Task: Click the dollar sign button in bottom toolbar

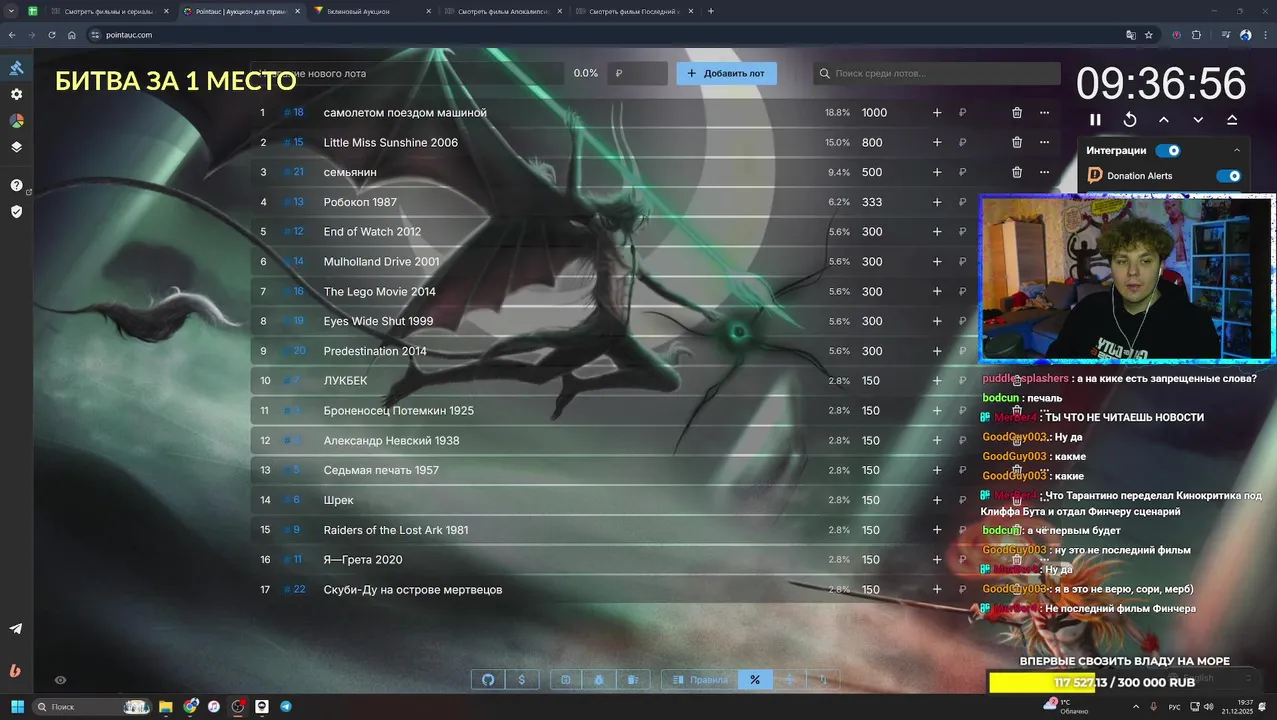Action: (522, 680)
